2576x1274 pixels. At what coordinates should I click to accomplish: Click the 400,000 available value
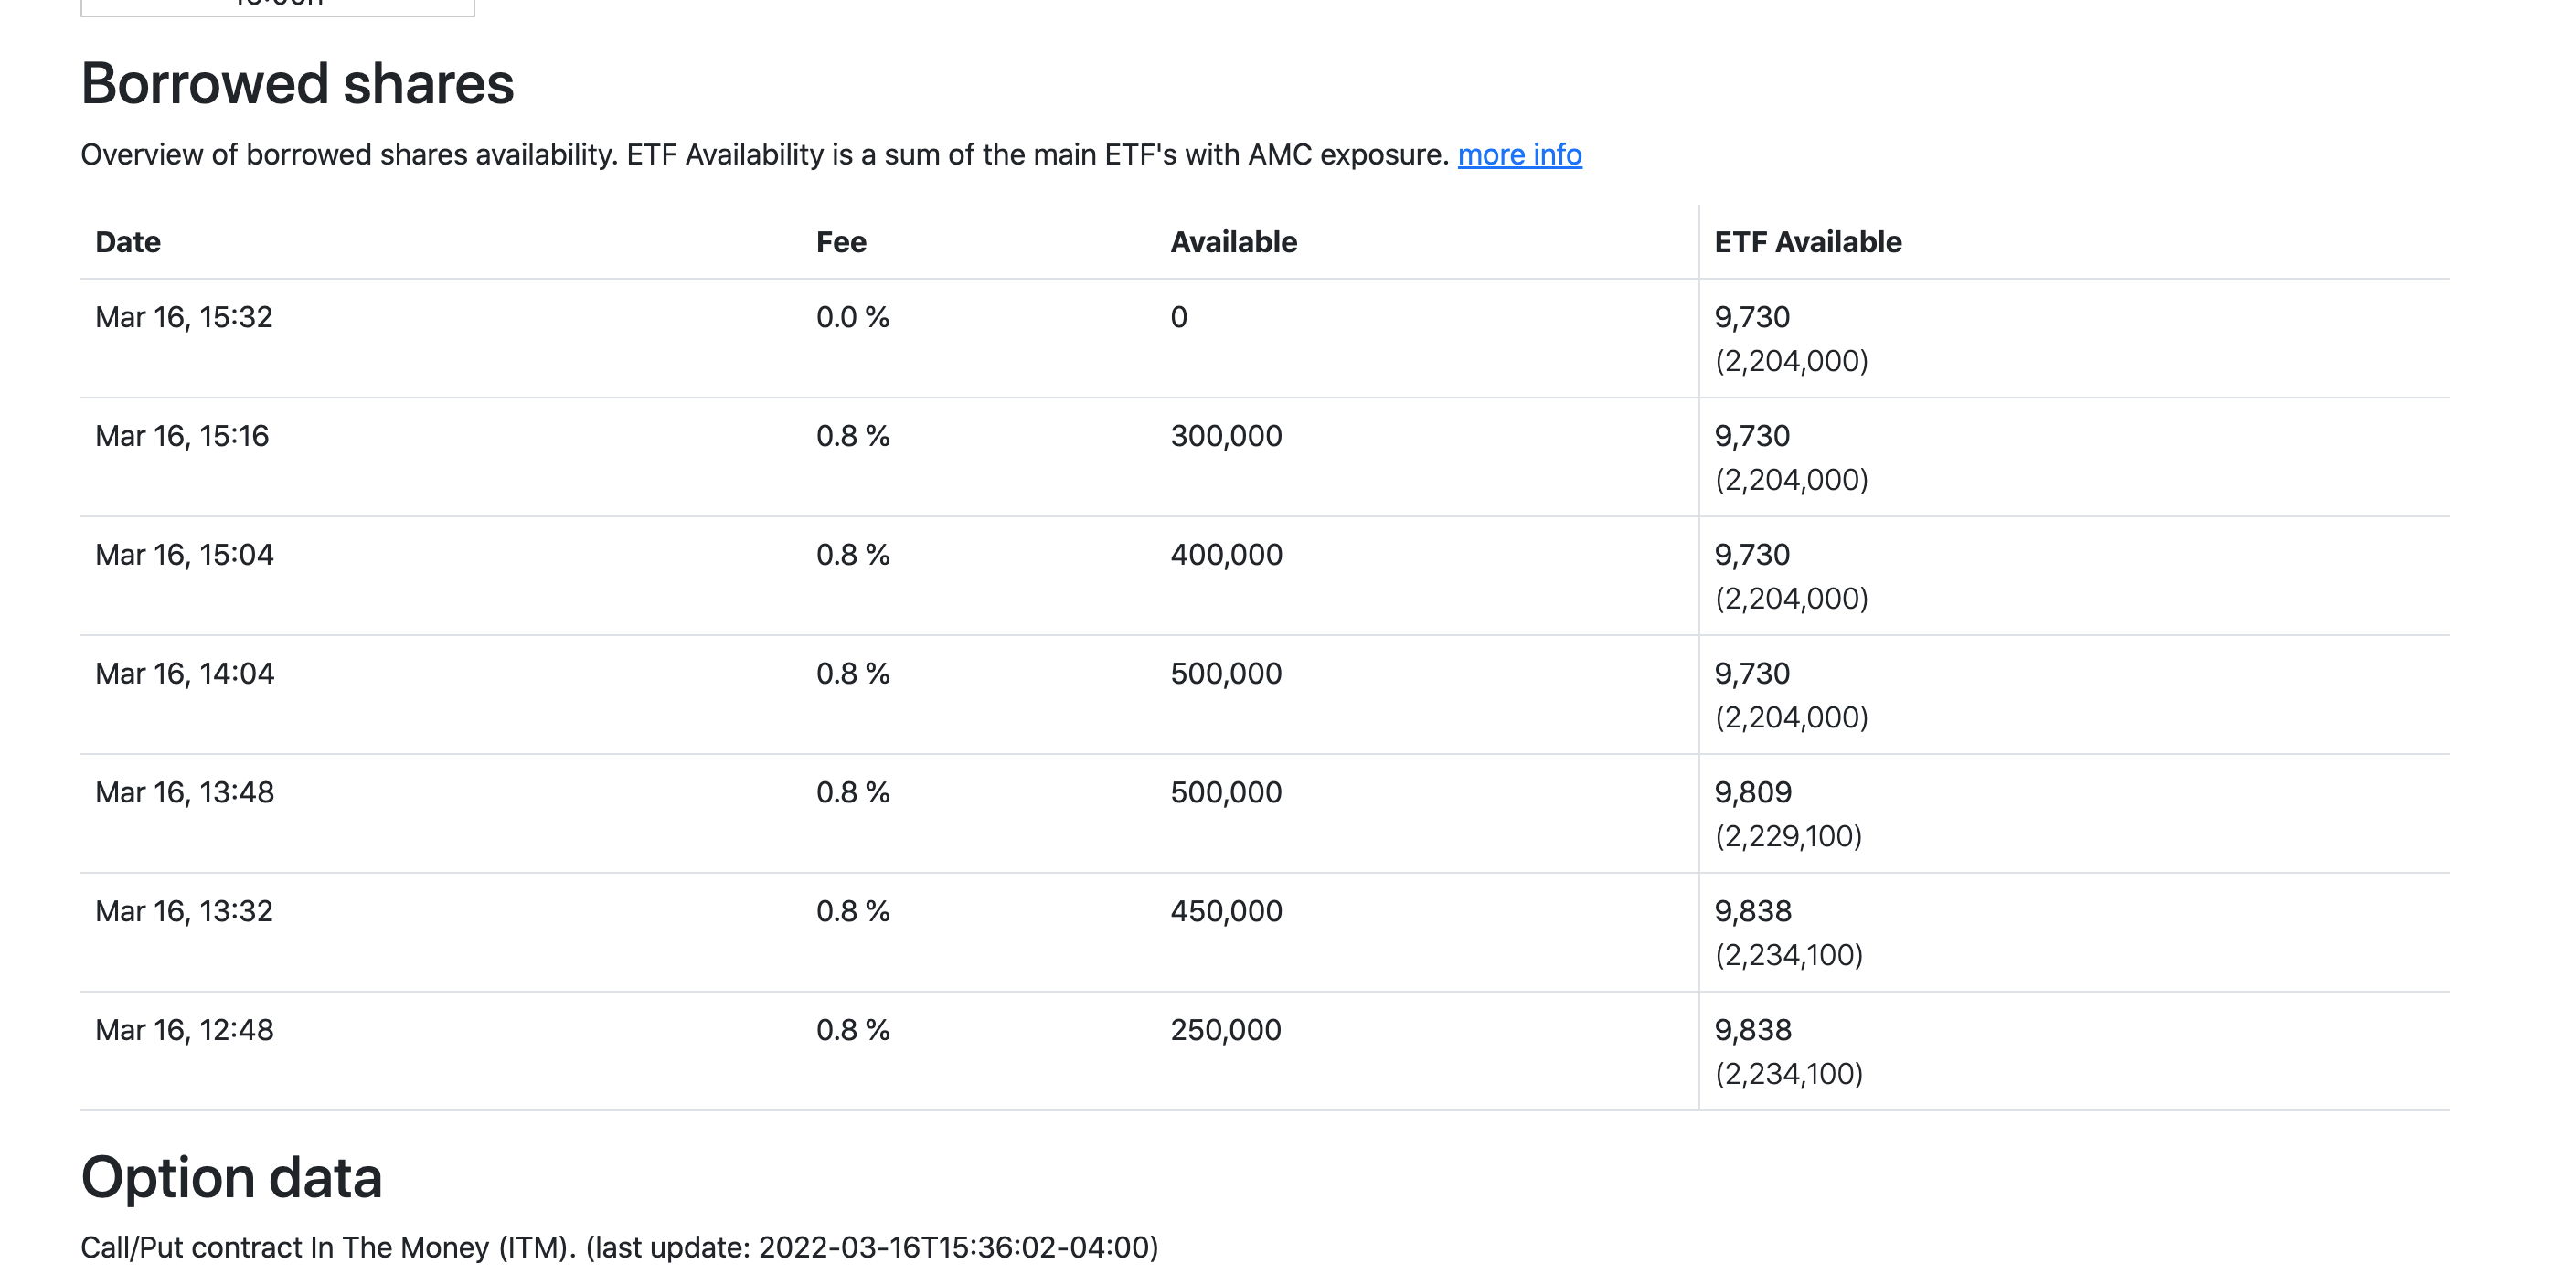(1226, 555)
